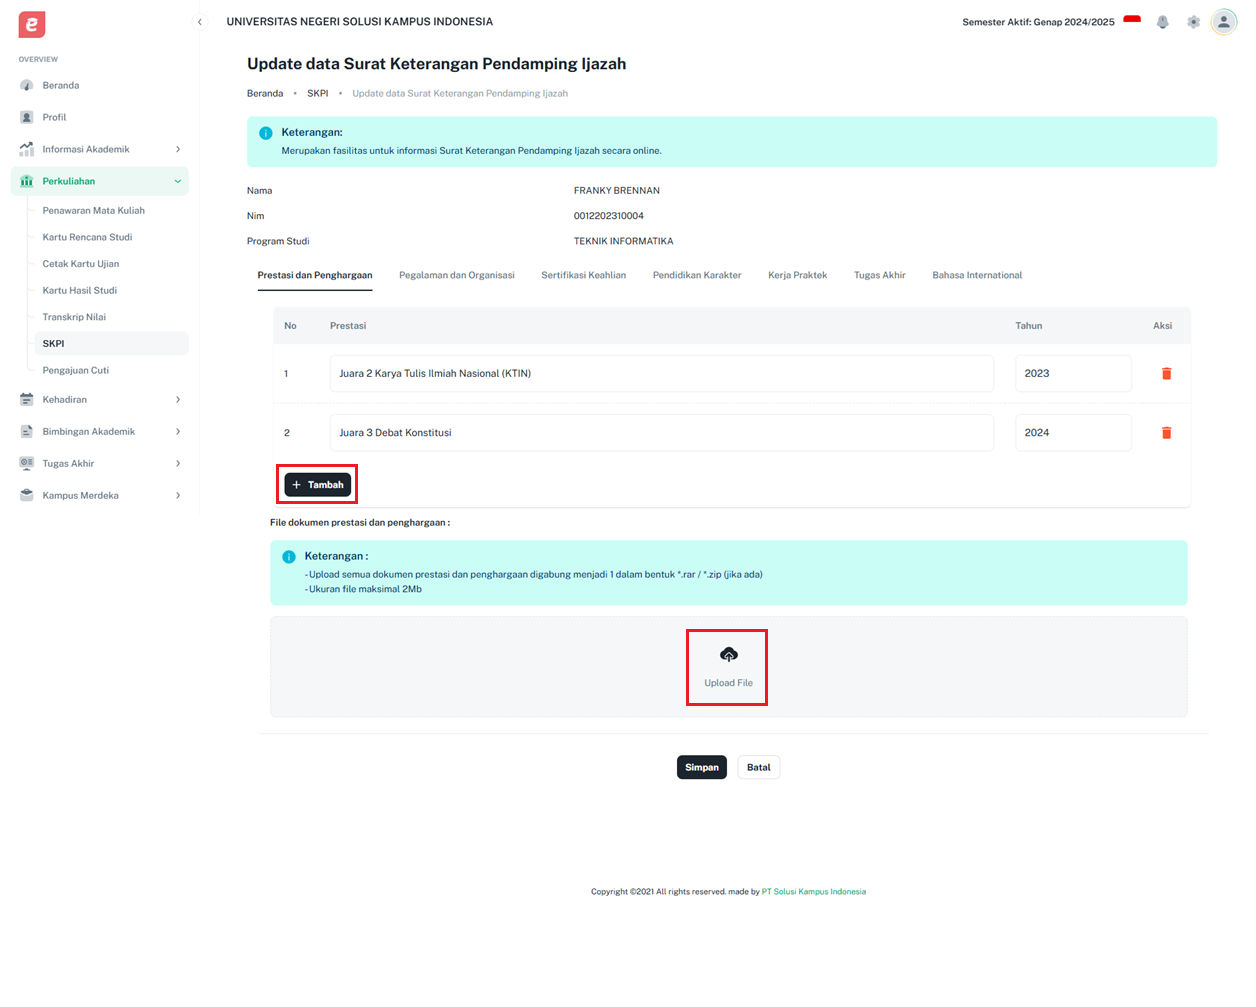Click the Indonesian flag language icon
The image size is (1256, 1007).
(x=1132, y=21)
